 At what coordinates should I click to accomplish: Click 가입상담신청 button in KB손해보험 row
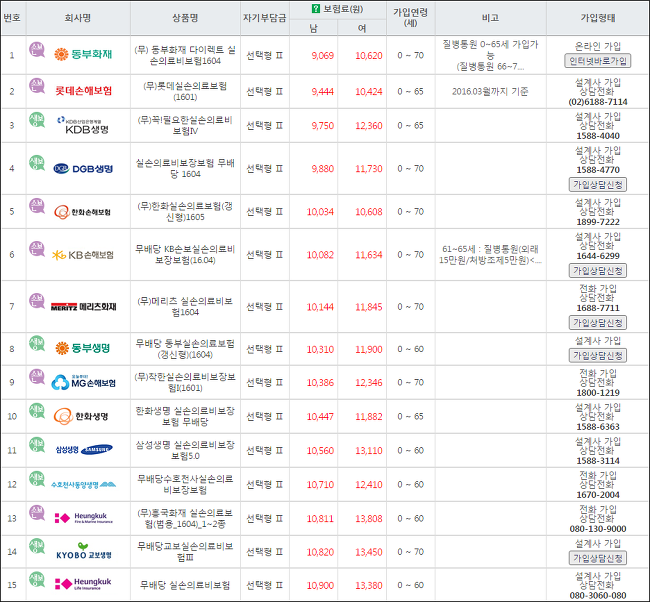coord(597,271)
